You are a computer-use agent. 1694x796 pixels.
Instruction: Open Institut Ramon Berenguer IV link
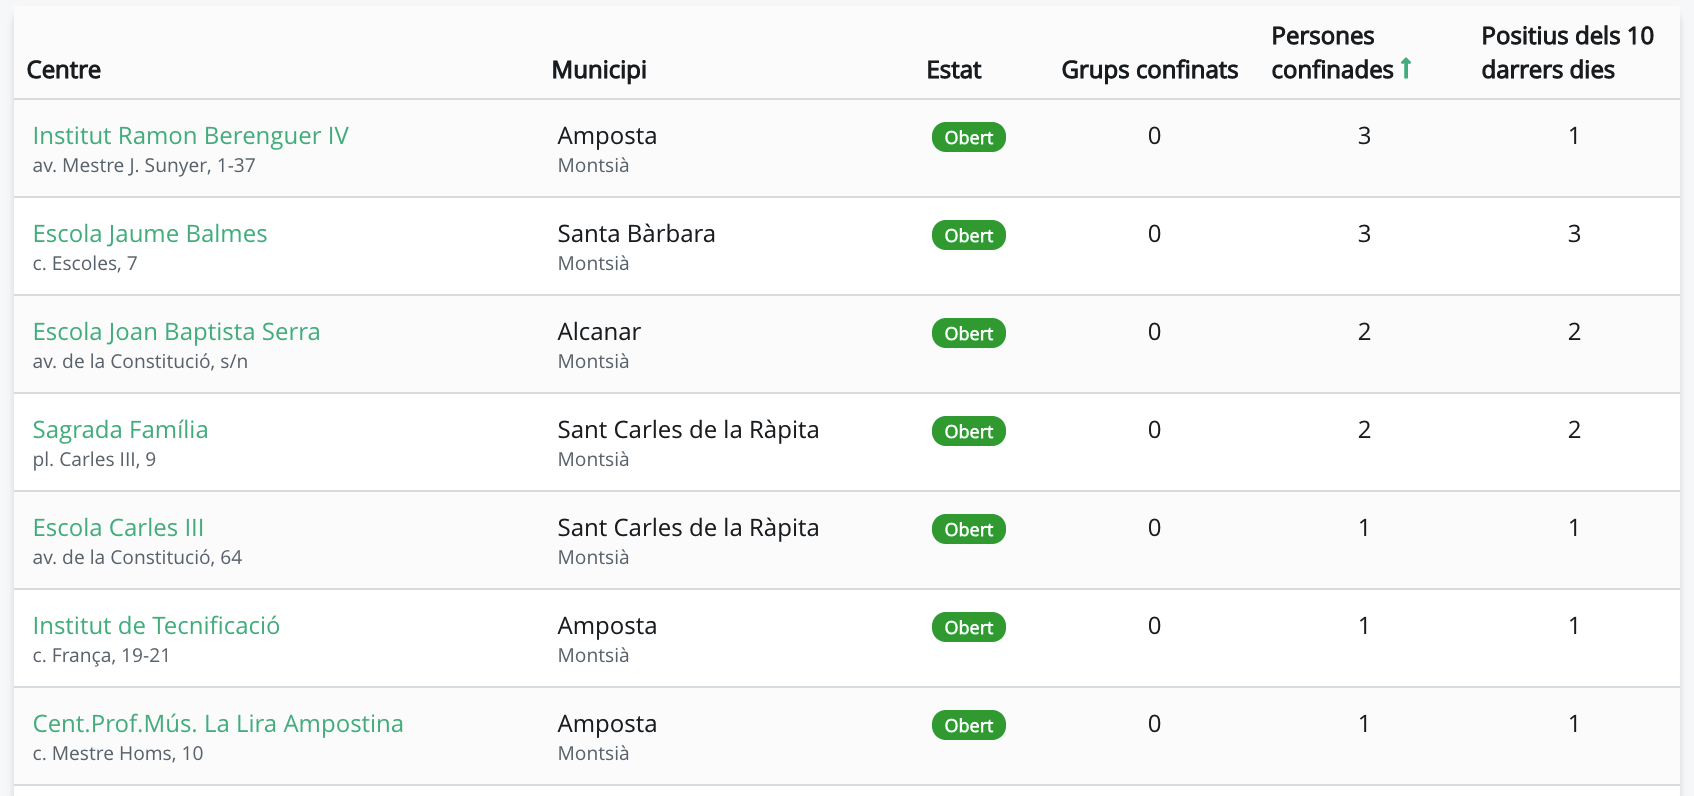click(x=190, y=136)
